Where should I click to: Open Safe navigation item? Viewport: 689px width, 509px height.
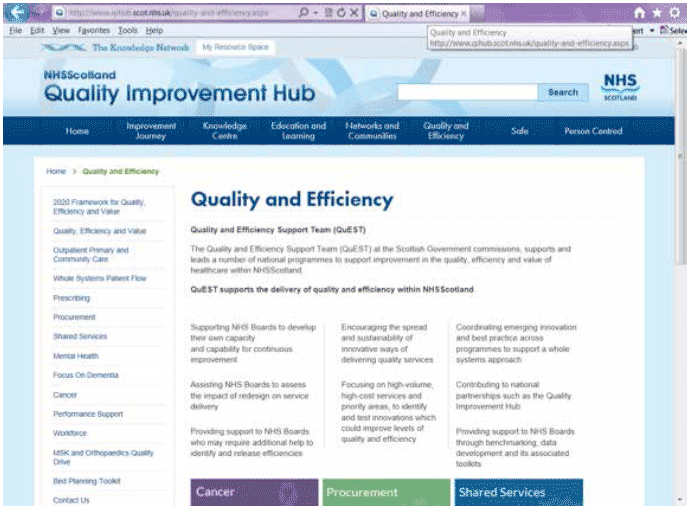point(519,131)
